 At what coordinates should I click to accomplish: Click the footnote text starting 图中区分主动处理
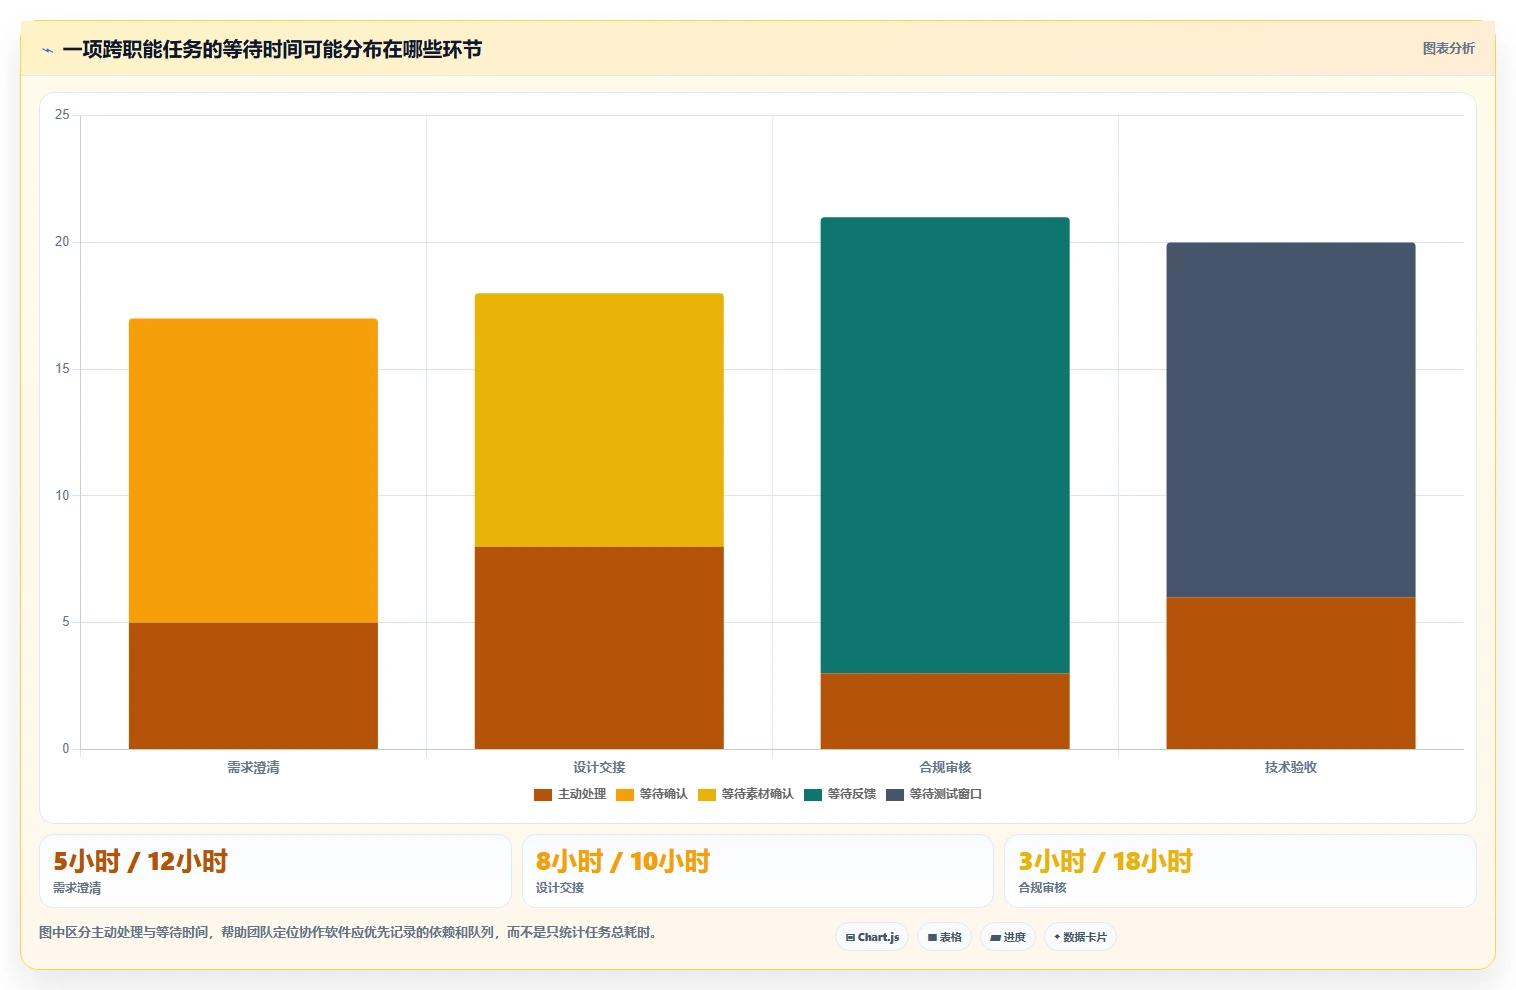pyautogui.click(x=350, y=932)
